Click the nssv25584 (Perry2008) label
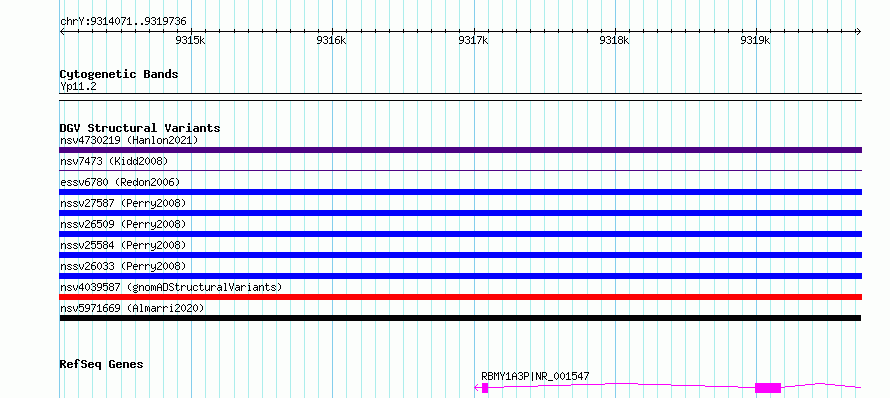Viewport: 890px width, 398px height. [123, 245]
